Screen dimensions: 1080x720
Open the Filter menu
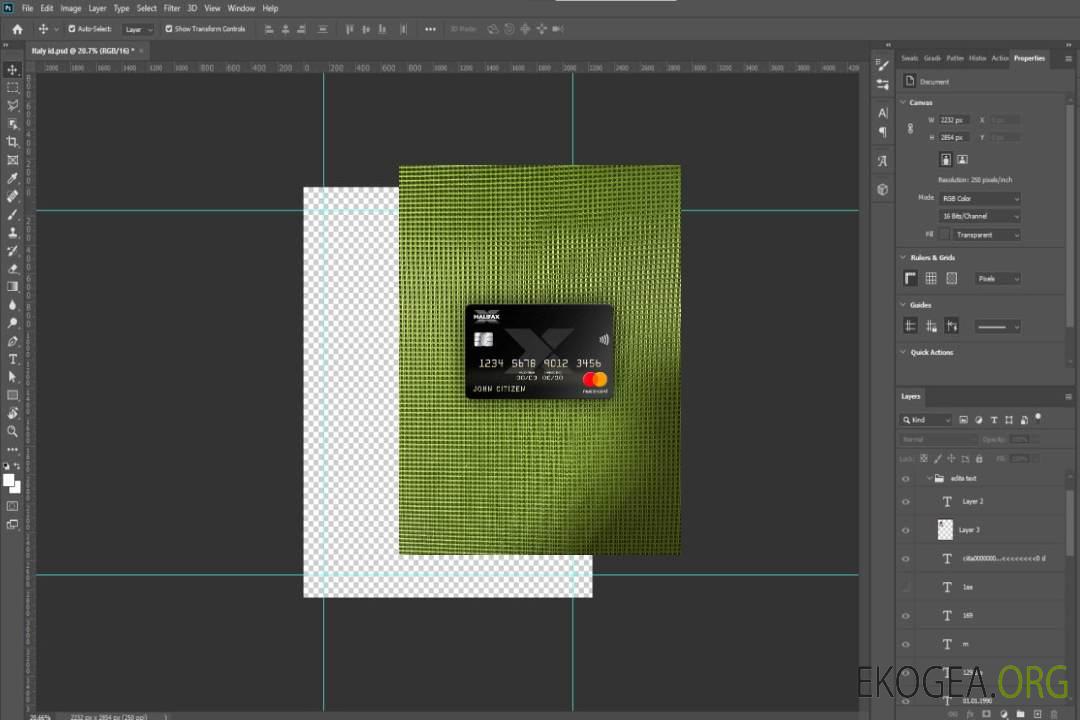point(172,8)
